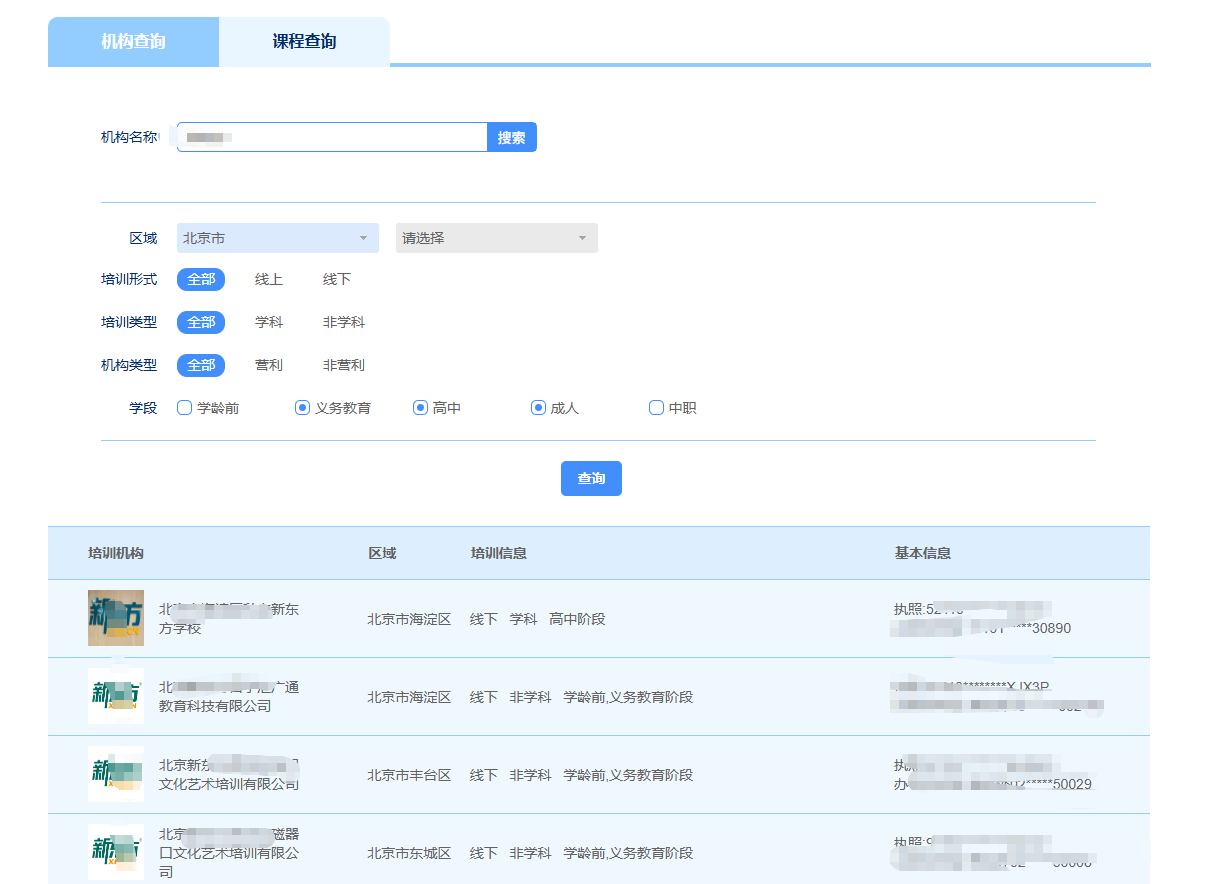The width and height of the screenshot is (1216, 884).
Task: Select 非营利 institution type
Action: point(344,366)
